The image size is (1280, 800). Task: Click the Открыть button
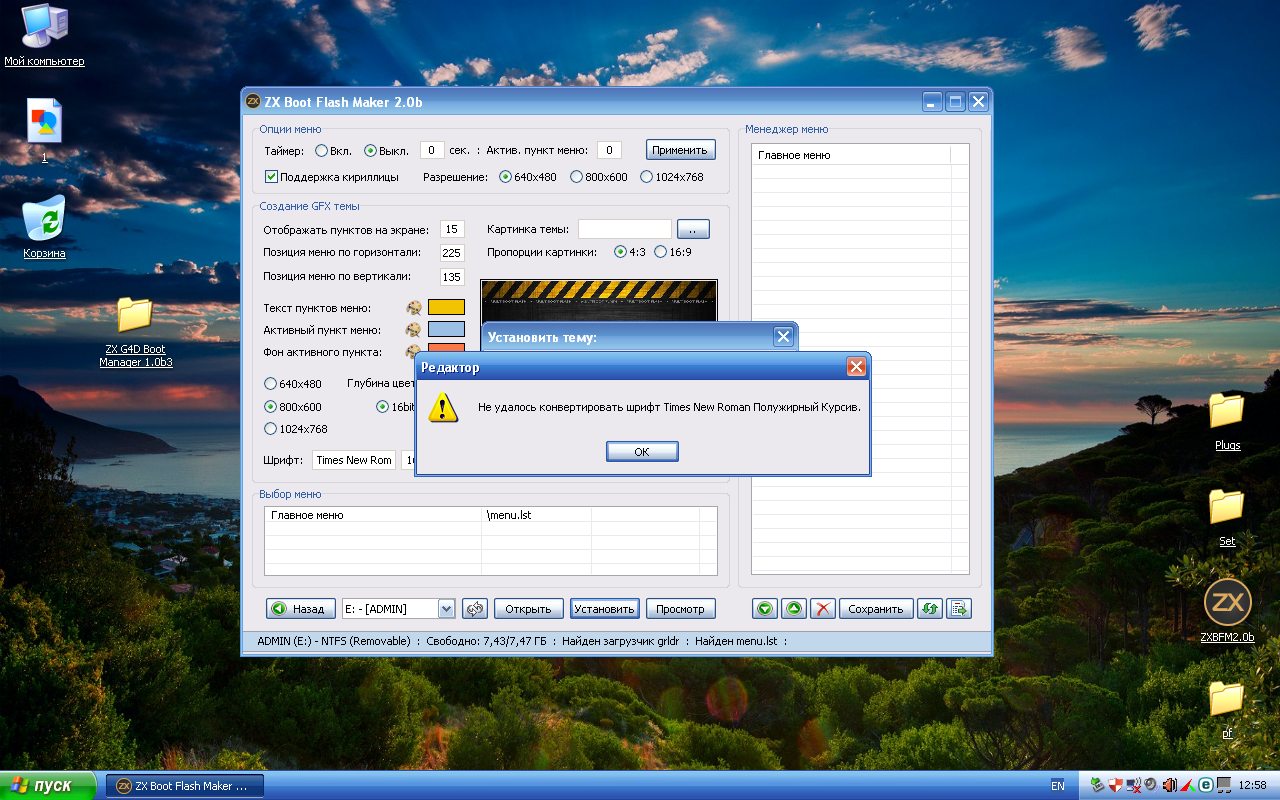(x=529, y=608)
